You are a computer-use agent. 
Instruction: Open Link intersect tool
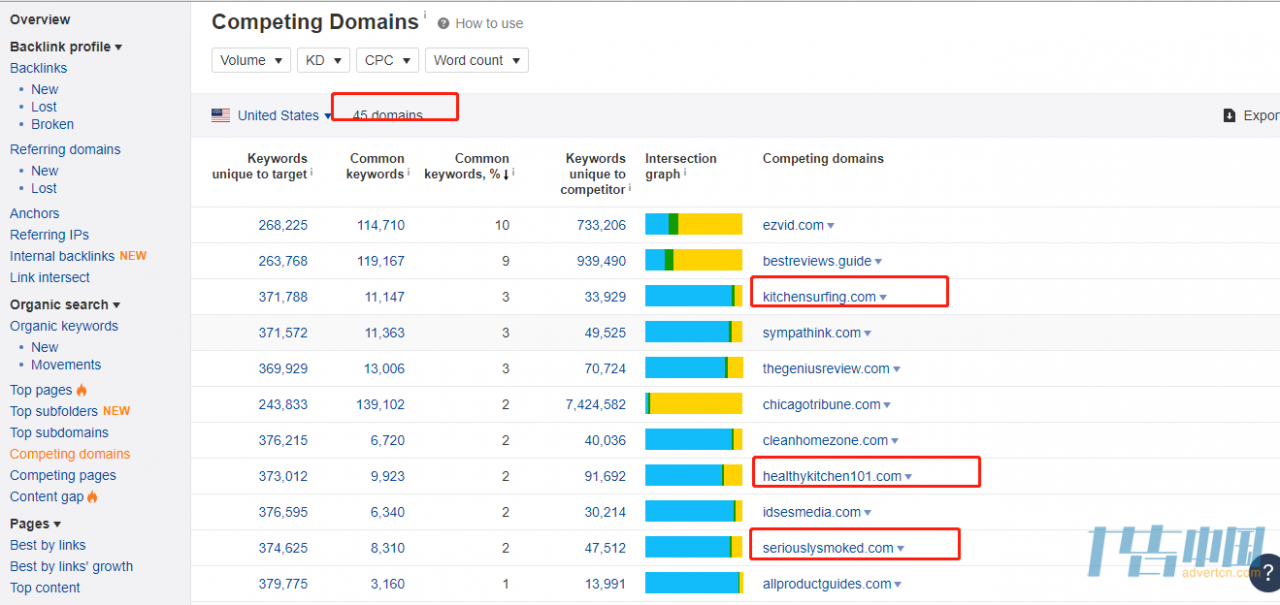(50, 278)
